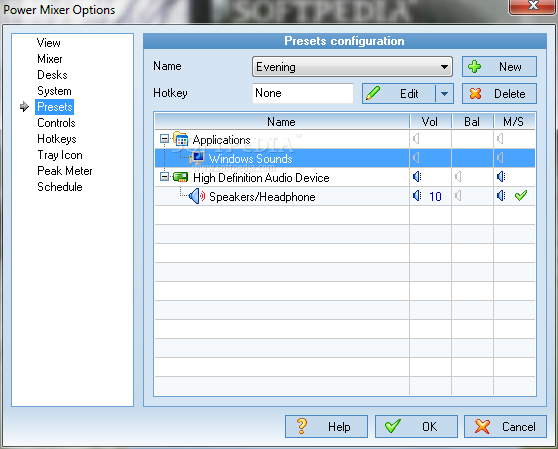558x449 pixels.
Task: Open the Hotkeys settings page
Action: point(57,139)
